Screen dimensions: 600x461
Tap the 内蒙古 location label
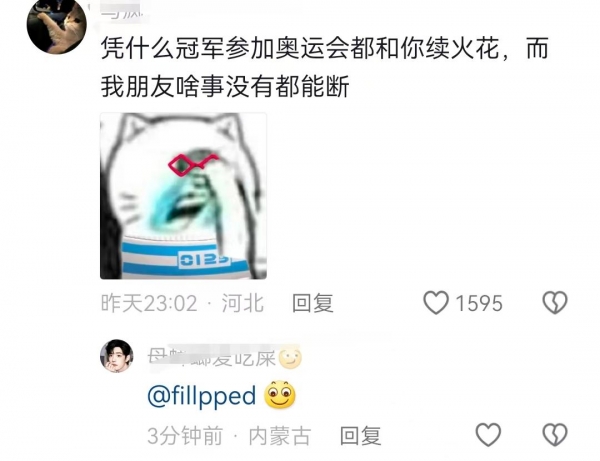(x=280, y=436)
